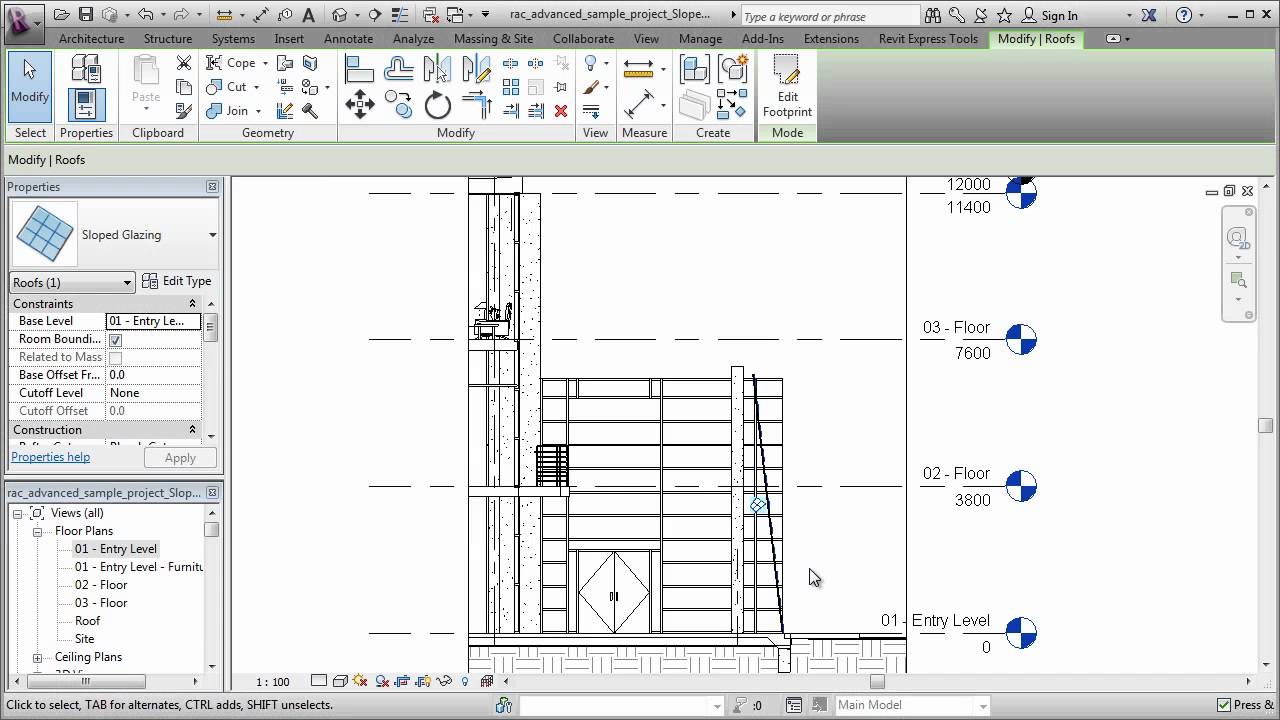Open Properties help link
This screenshot has width=1280, height=720.
click(x=50, y=457)
